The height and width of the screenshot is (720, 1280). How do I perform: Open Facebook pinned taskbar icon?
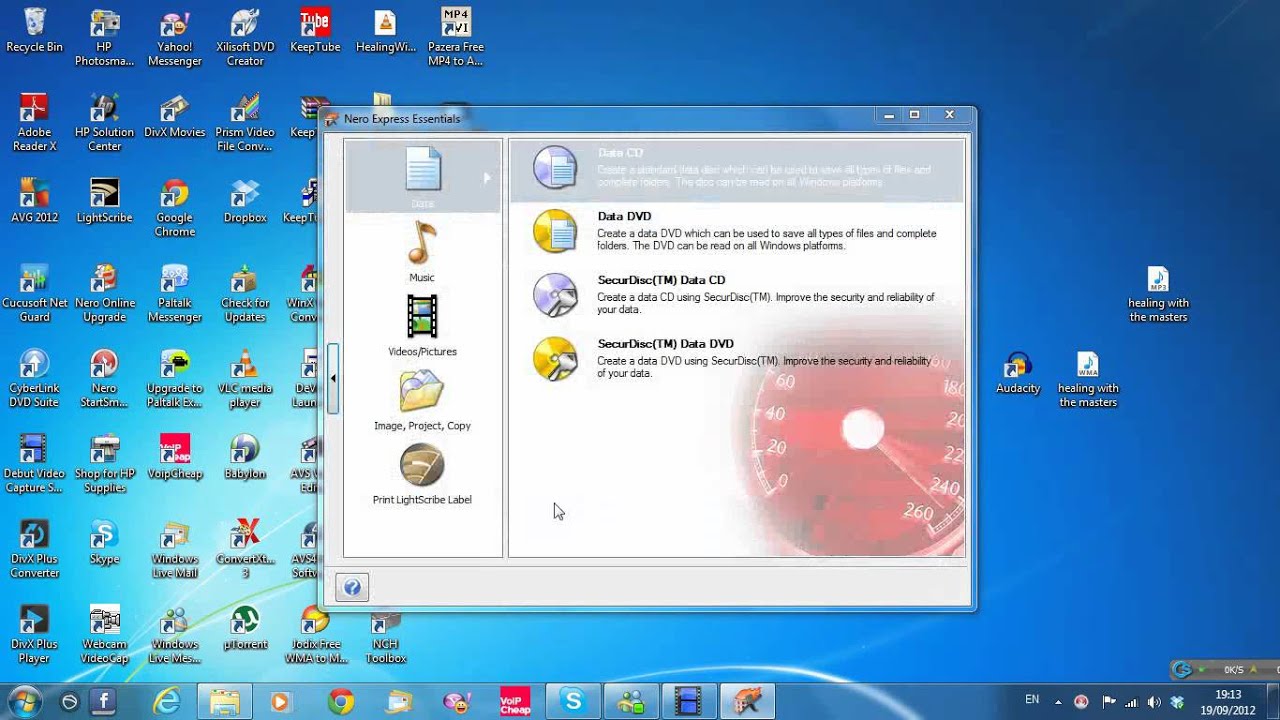tap(104, 701)
